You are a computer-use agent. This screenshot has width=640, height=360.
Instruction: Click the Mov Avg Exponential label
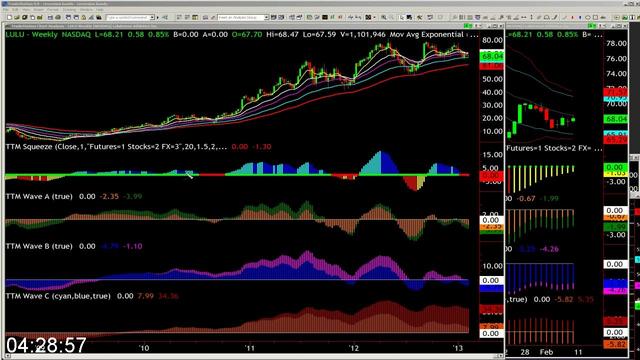point(427,34)
